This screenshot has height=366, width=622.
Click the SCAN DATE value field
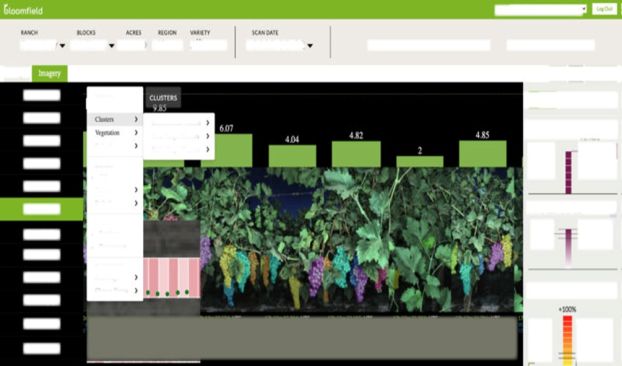(276, 45)
